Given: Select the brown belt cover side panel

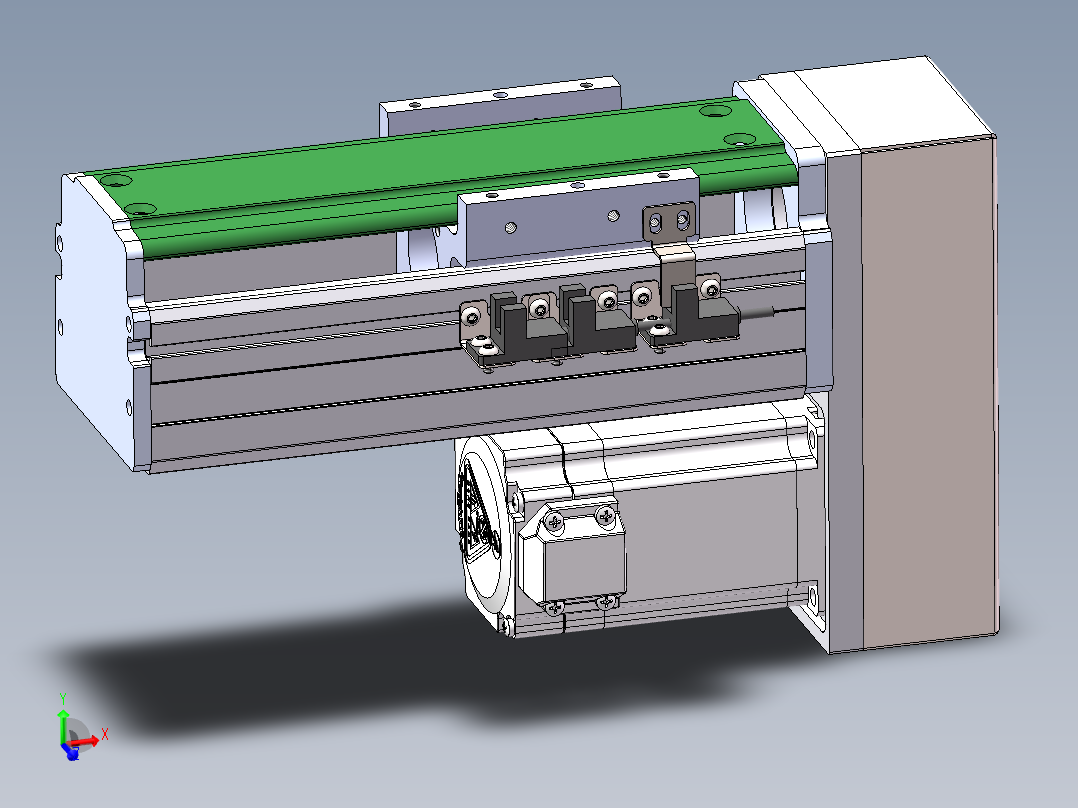Looking at the screenshot, I should pyautogui.click(x=928, y=392).
